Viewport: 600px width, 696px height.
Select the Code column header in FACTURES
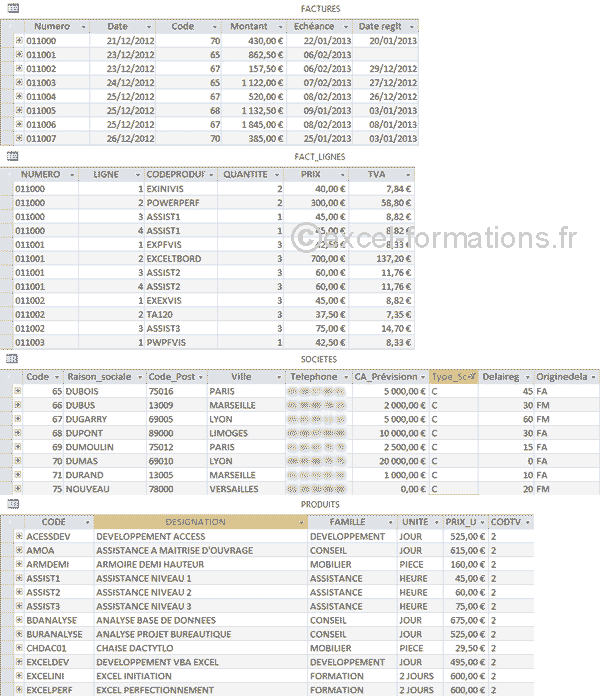(x=188, y=27)
